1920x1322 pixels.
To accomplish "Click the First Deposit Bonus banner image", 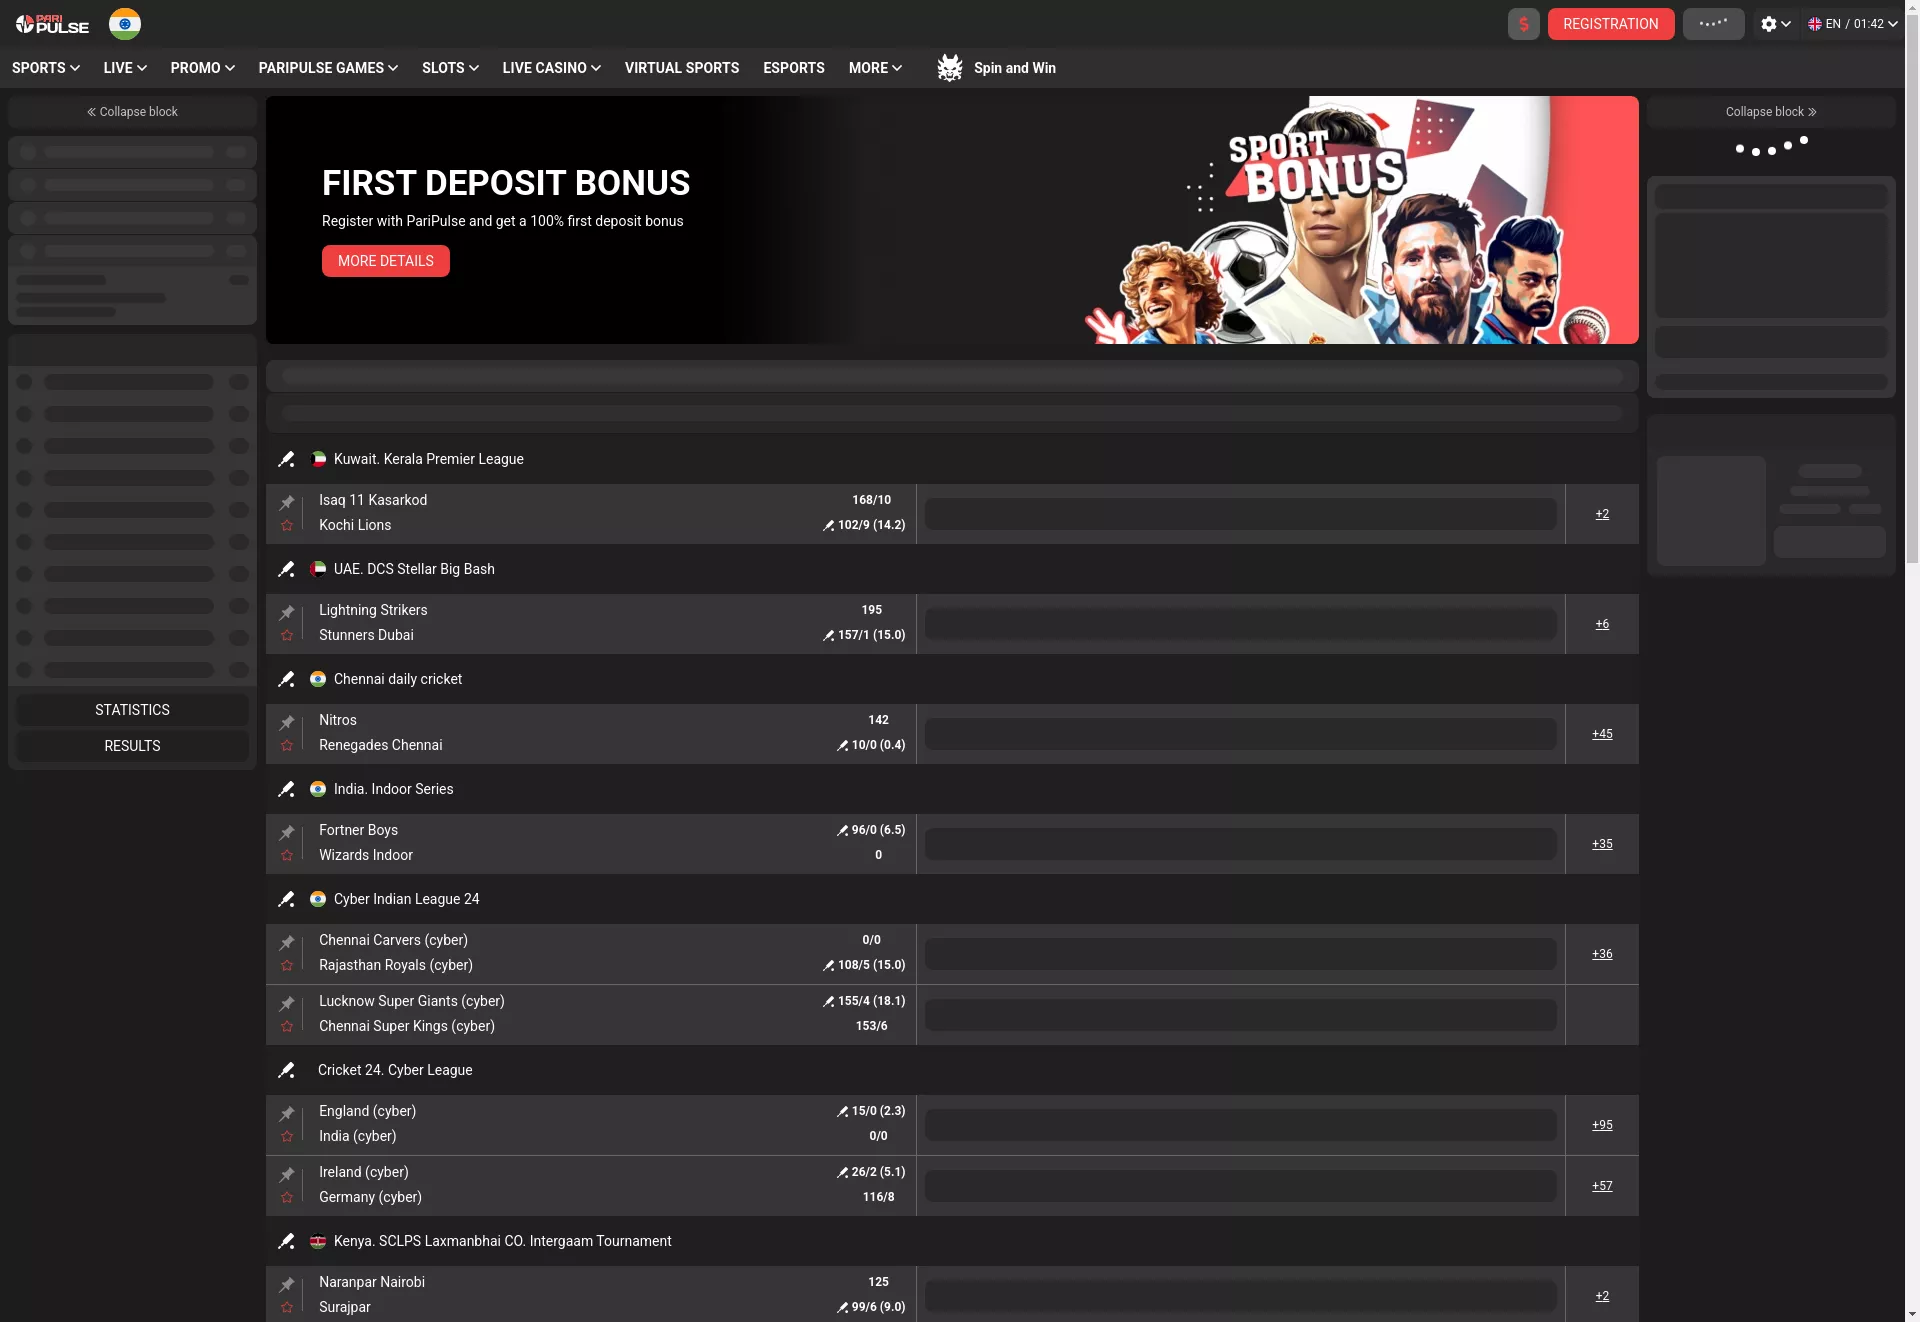I will pyautogui.click(x=952, y=220).
